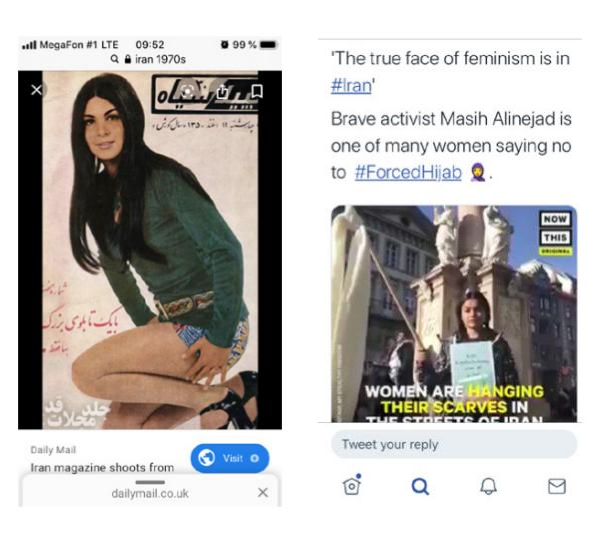The height and width of the screenshot is (543, 600).
Task: Open the messages envelope icon
Action: point(557,486)
